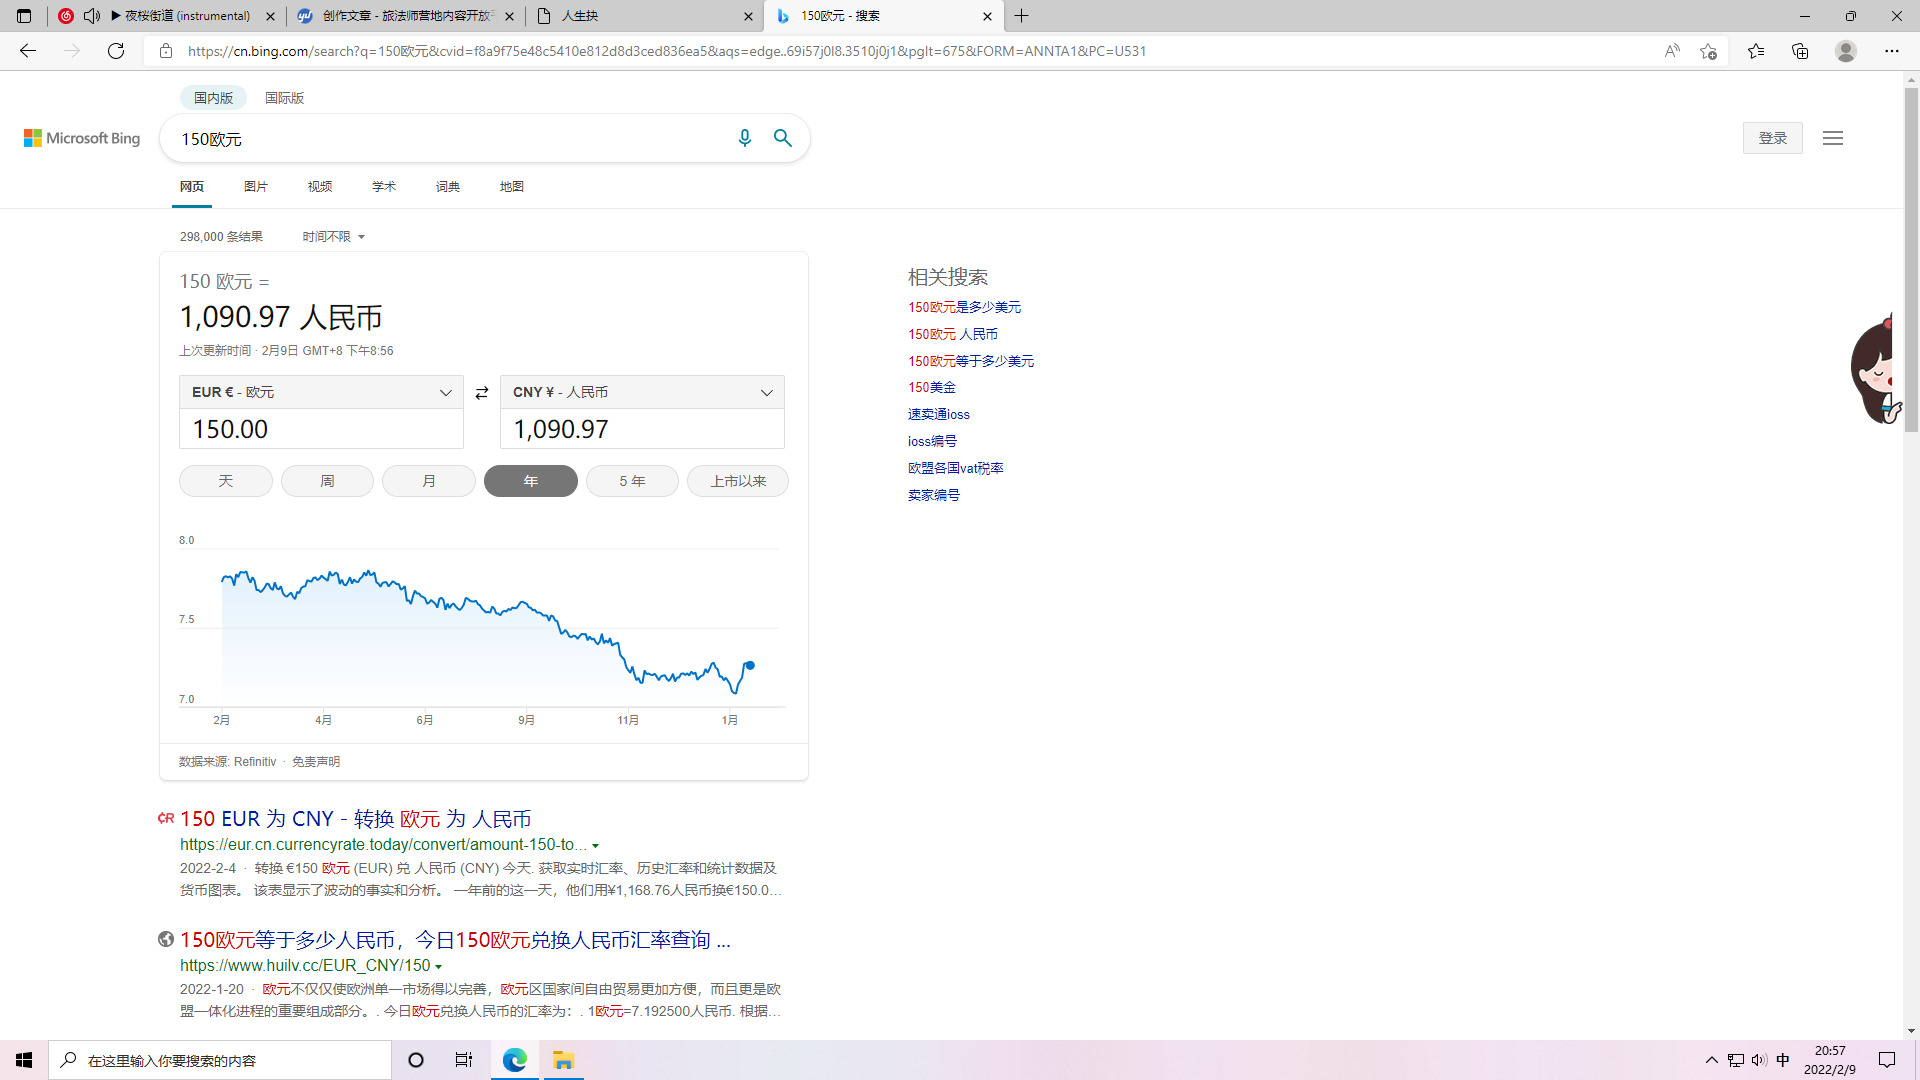Image resolution: width=1920 pixels, height=1080 pixels.
Task: Switch to 国际版 search mode
Action: [x=284, y=98]
